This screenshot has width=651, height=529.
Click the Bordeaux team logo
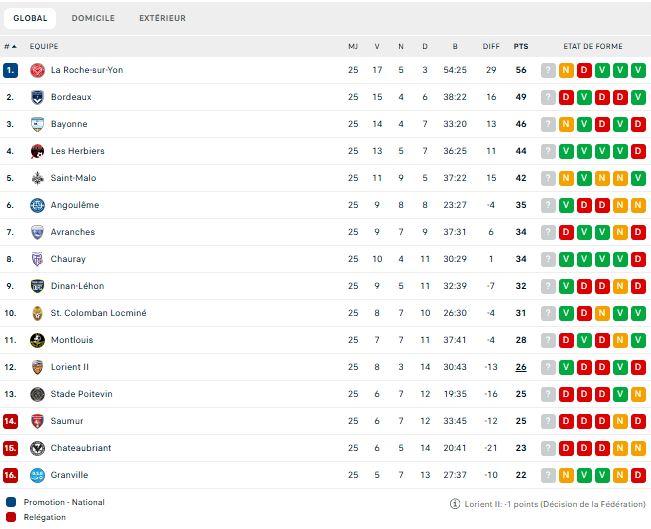pos(37,97)
